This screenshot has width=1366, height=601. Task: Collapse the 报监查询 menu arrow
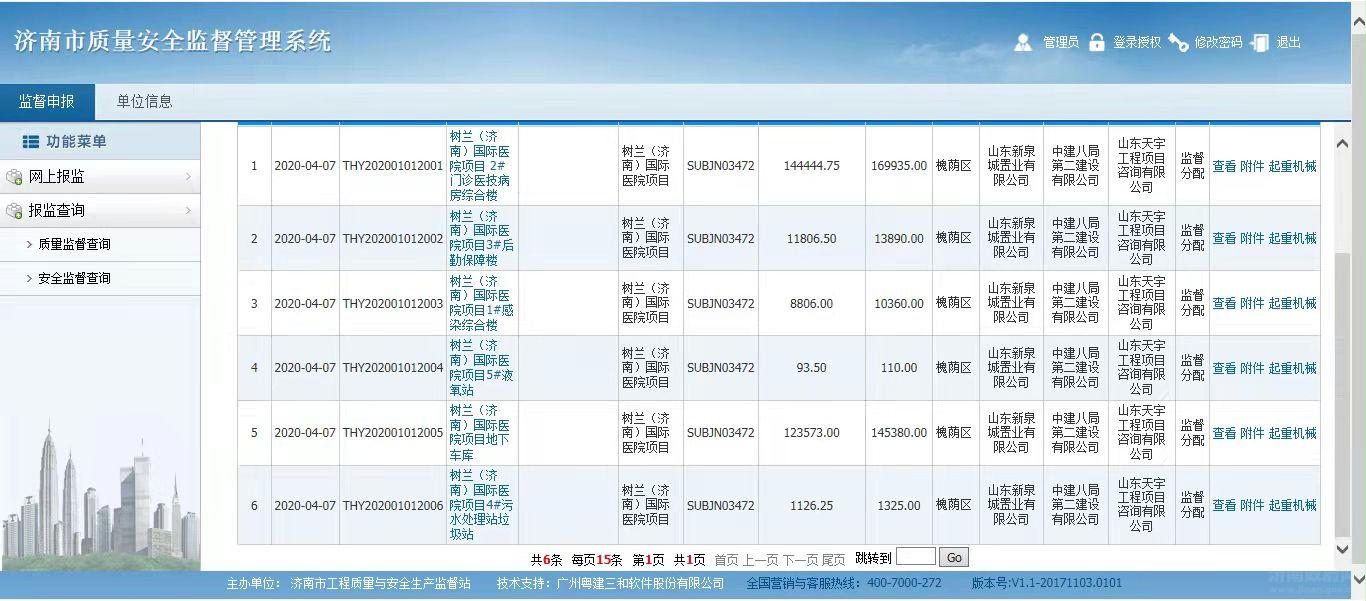(188, 211)
